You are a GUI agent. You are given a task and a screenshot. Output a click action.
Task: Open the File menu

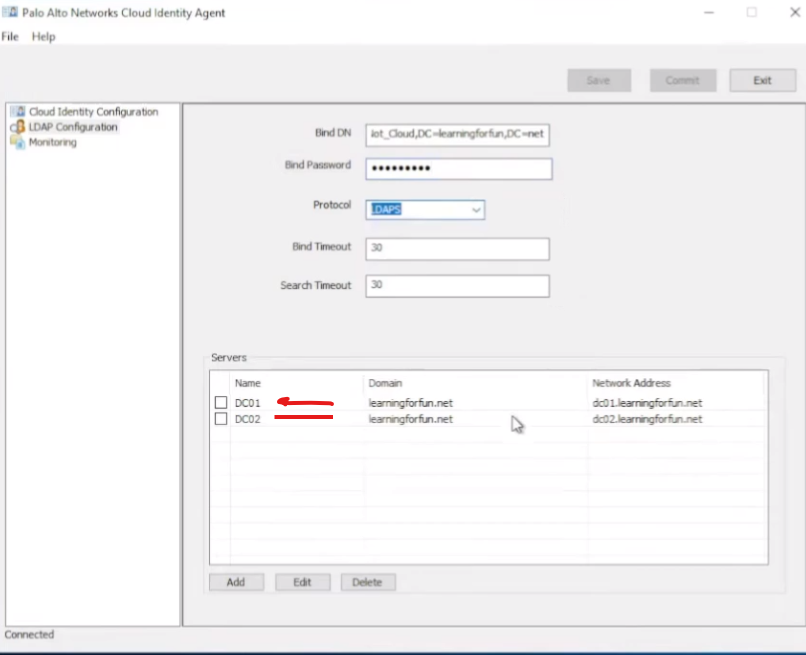(10, 37)
